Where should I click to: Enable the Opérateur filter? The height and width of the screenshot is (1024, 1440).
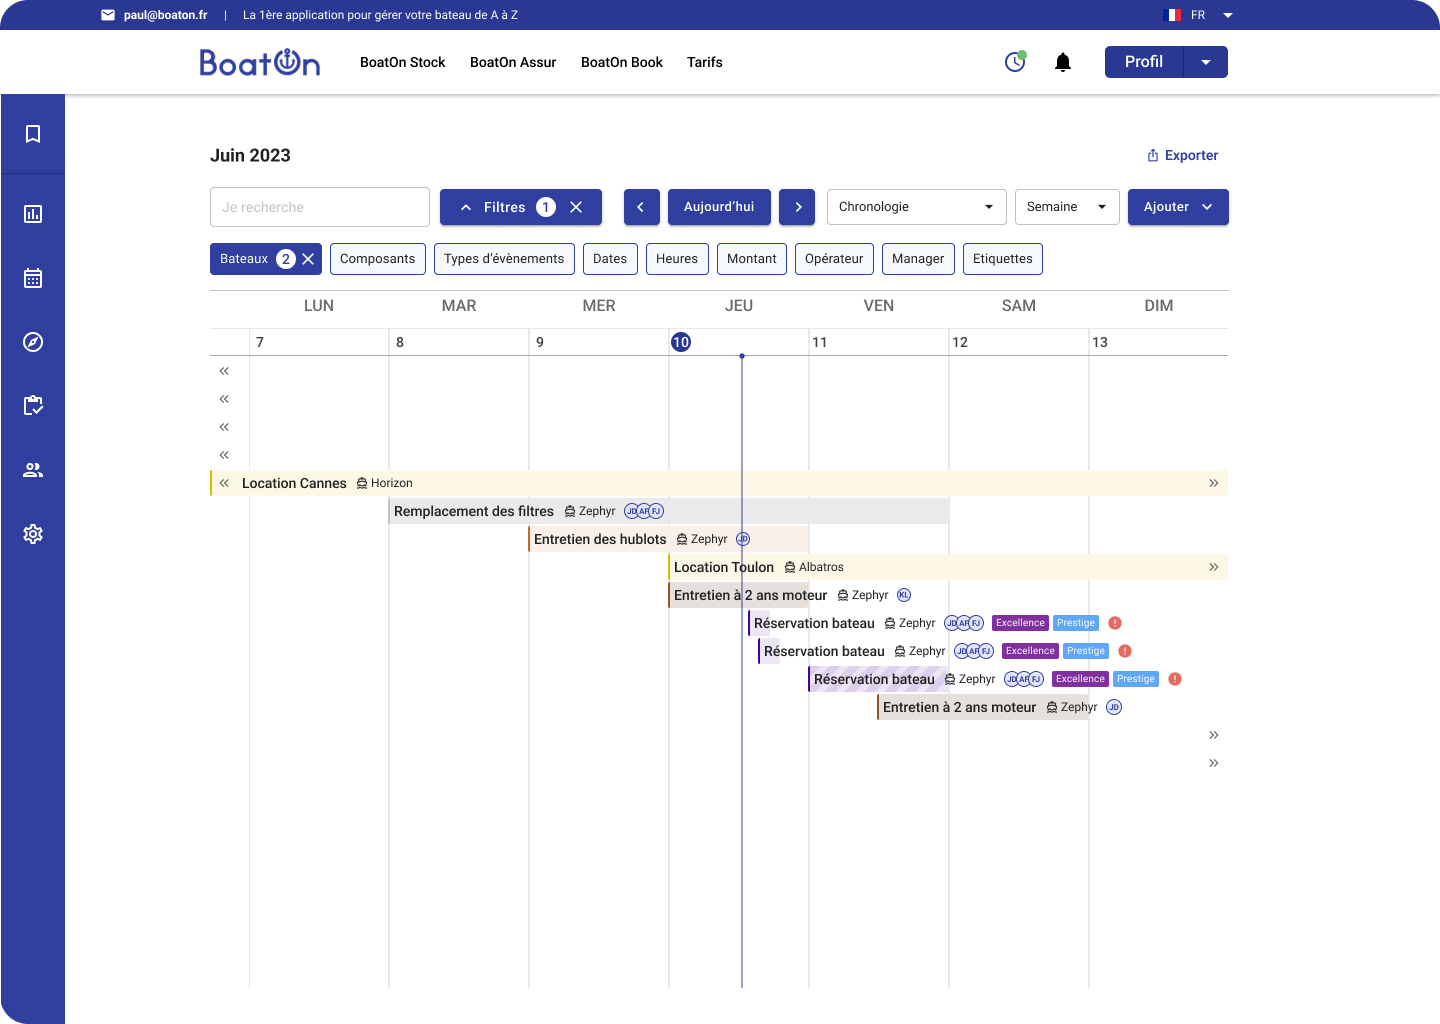834,258
